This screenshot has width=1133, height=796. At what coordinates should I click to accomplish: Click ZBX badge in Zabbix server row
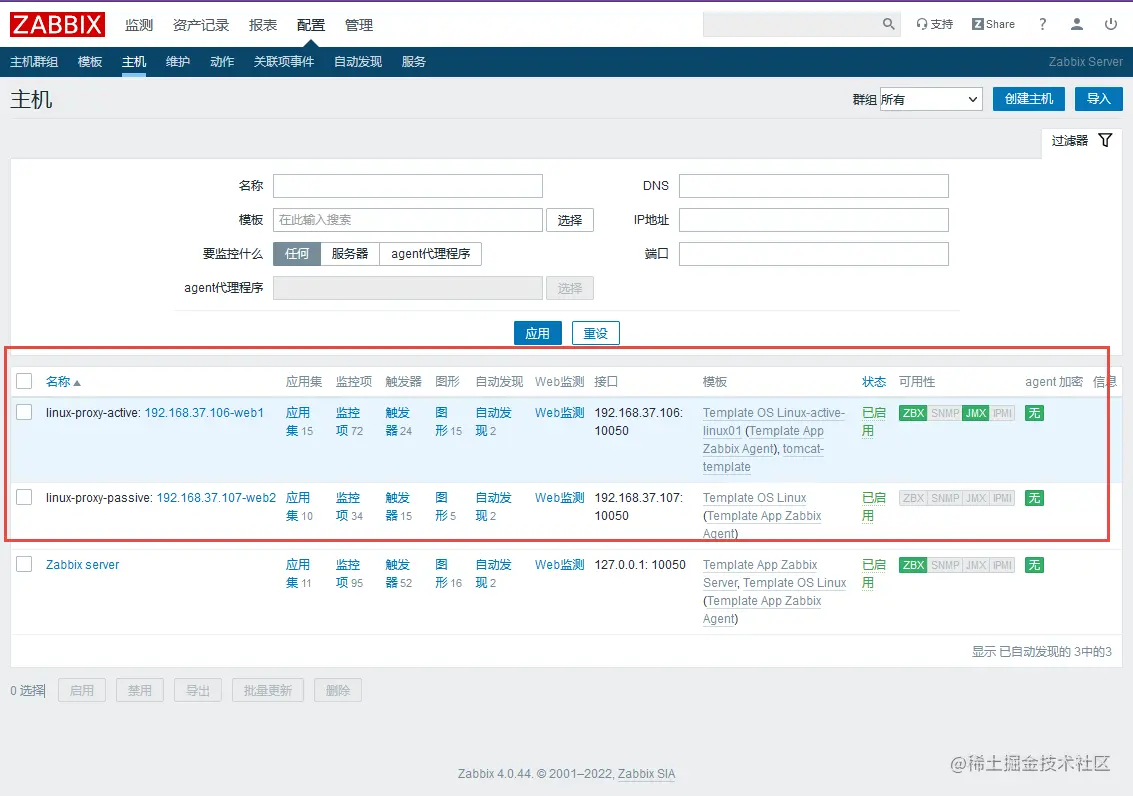tap(913, 565)
